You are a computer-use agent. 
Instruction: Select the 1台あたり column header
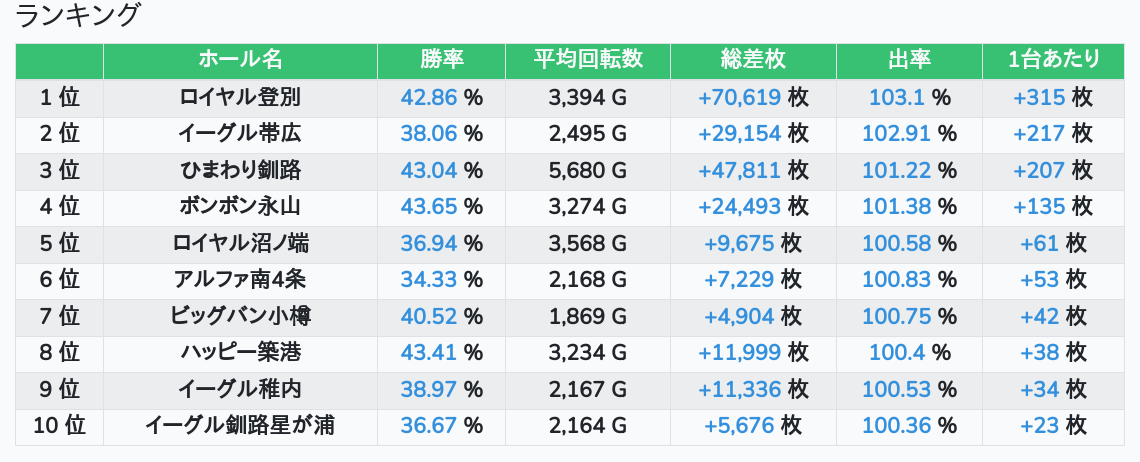[x=1054, y=60]
